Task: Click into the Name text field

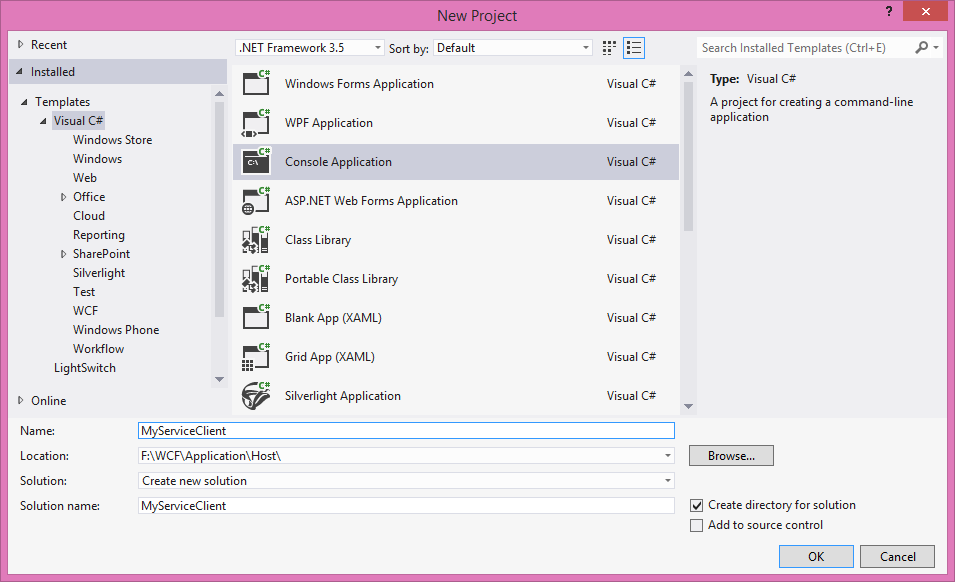Action: click(x=406, y=430)
